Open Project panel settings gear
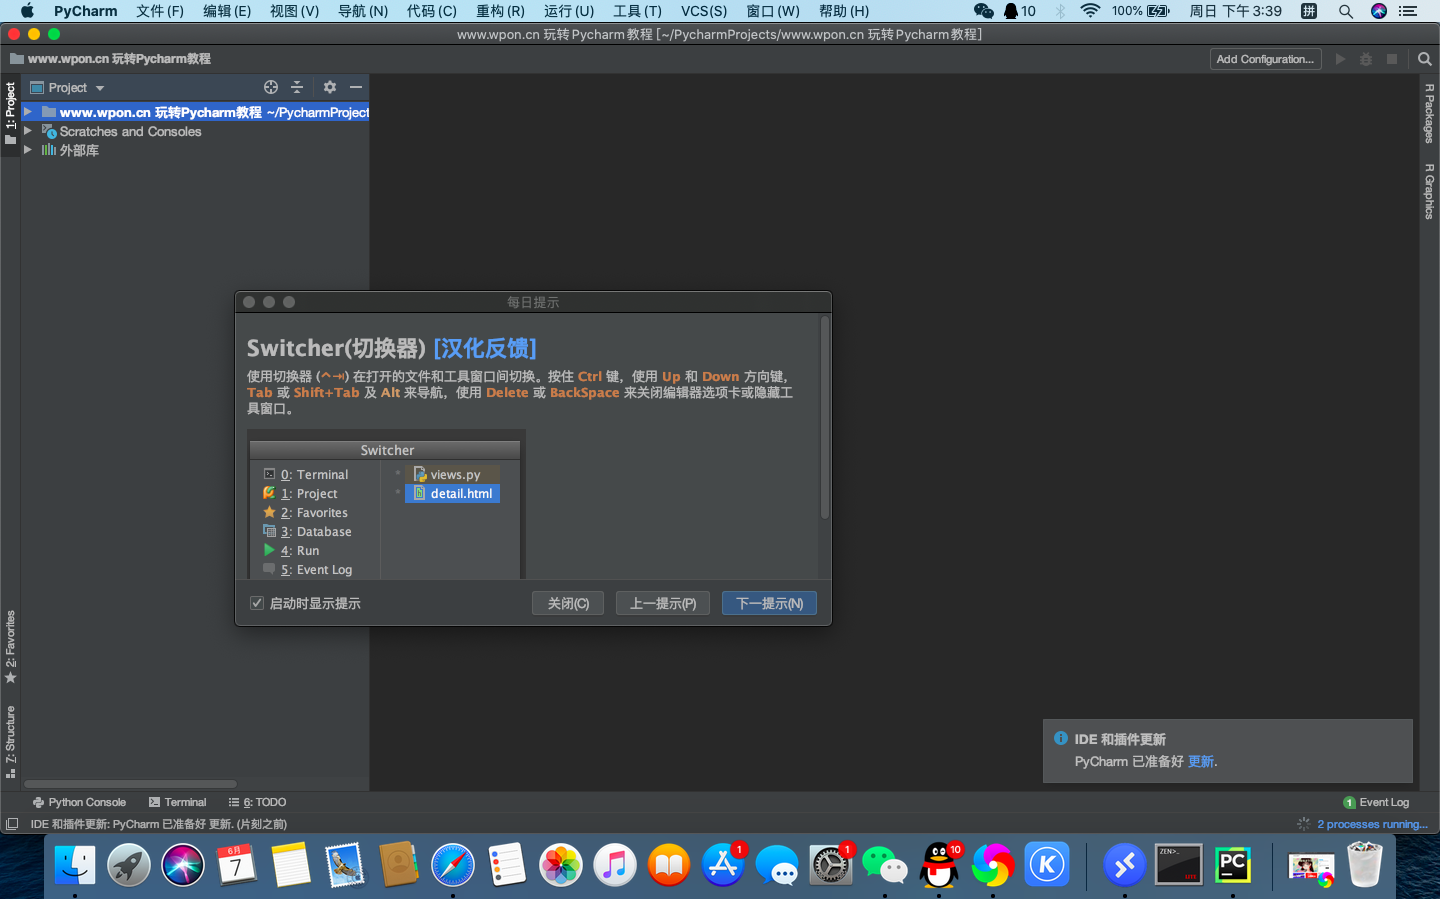 pyautogui.click(x=330, y=87)
